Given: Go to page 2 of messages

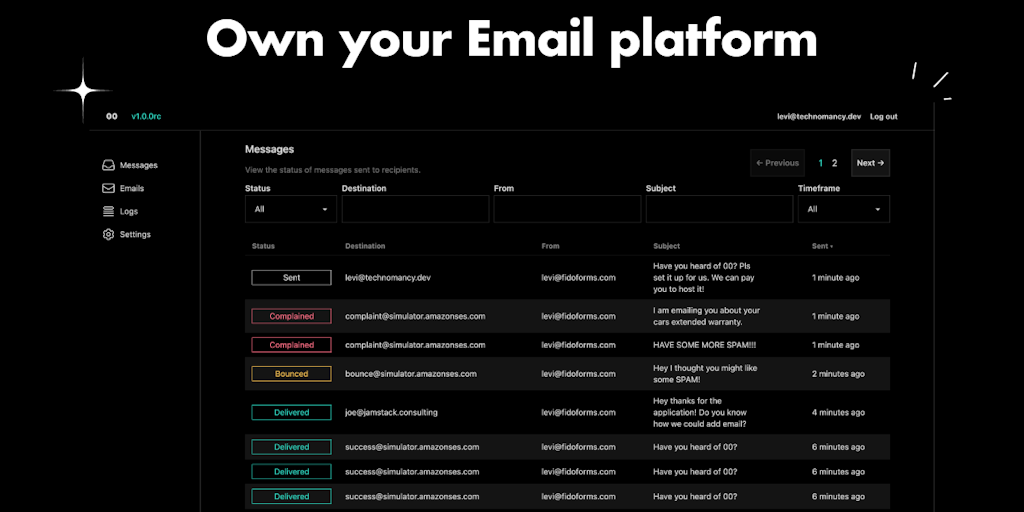Looking at the screenshot, I should [835, 163].
